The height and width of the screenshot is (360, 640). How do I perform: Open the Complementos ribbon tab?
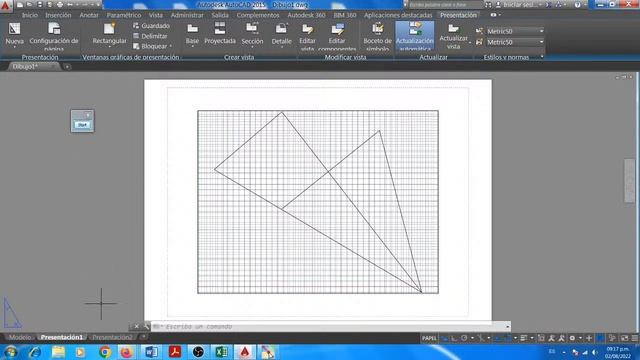click(x=258, y=15)
